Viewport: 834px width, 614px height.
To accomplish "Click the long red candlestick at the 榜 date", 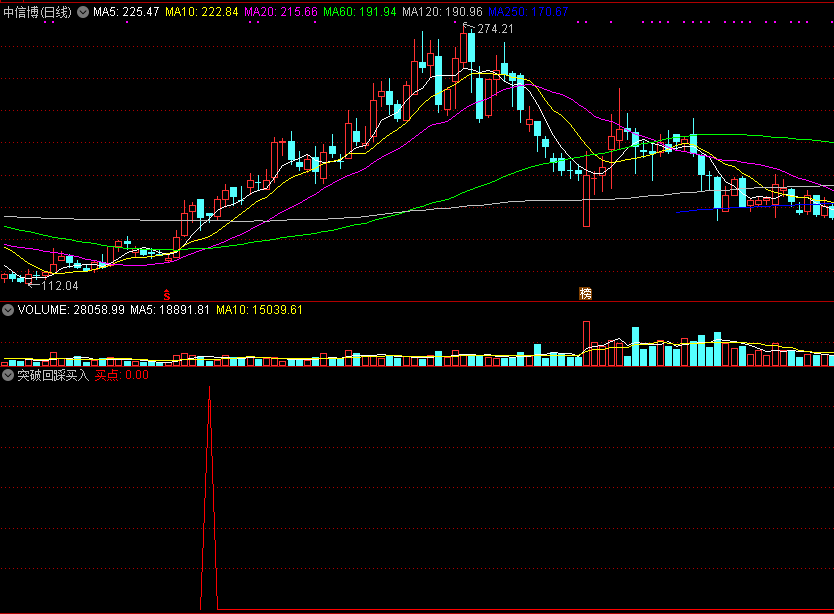I will pos(587,201).
